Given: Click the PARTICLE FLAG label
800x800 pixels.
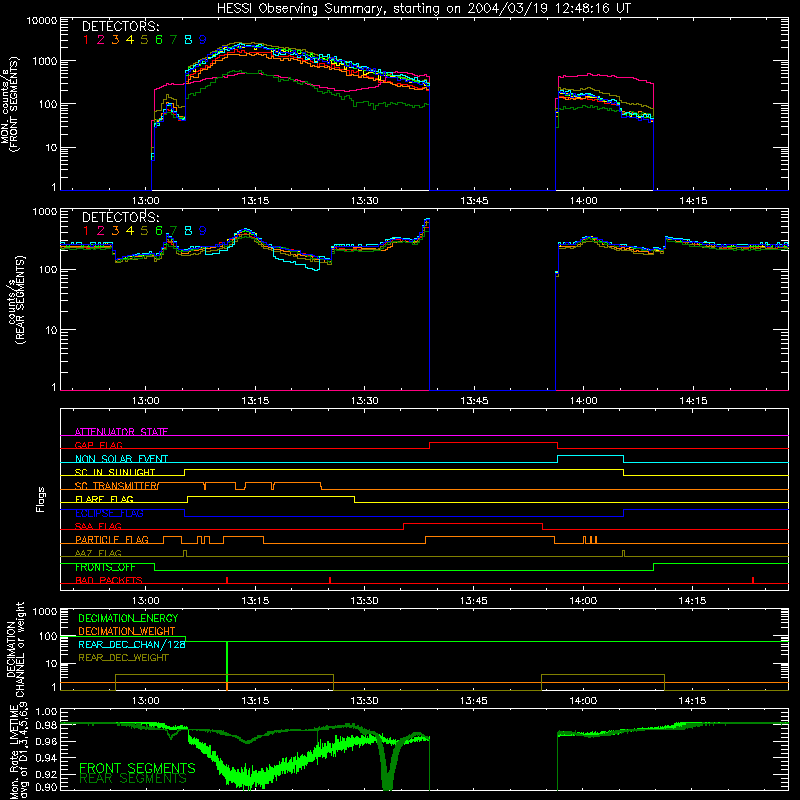Looking at the screenshot, I should tap(112, 540).
